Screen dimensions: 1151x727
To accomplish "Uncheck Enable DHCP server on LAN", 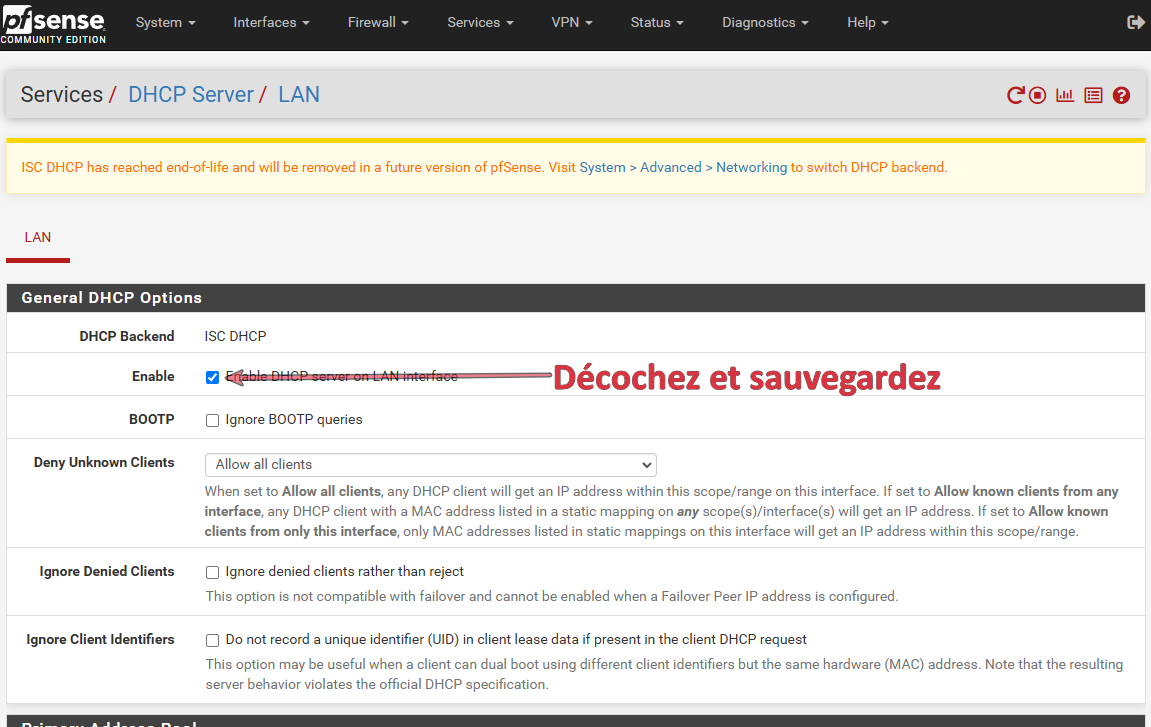I will 212,377.
